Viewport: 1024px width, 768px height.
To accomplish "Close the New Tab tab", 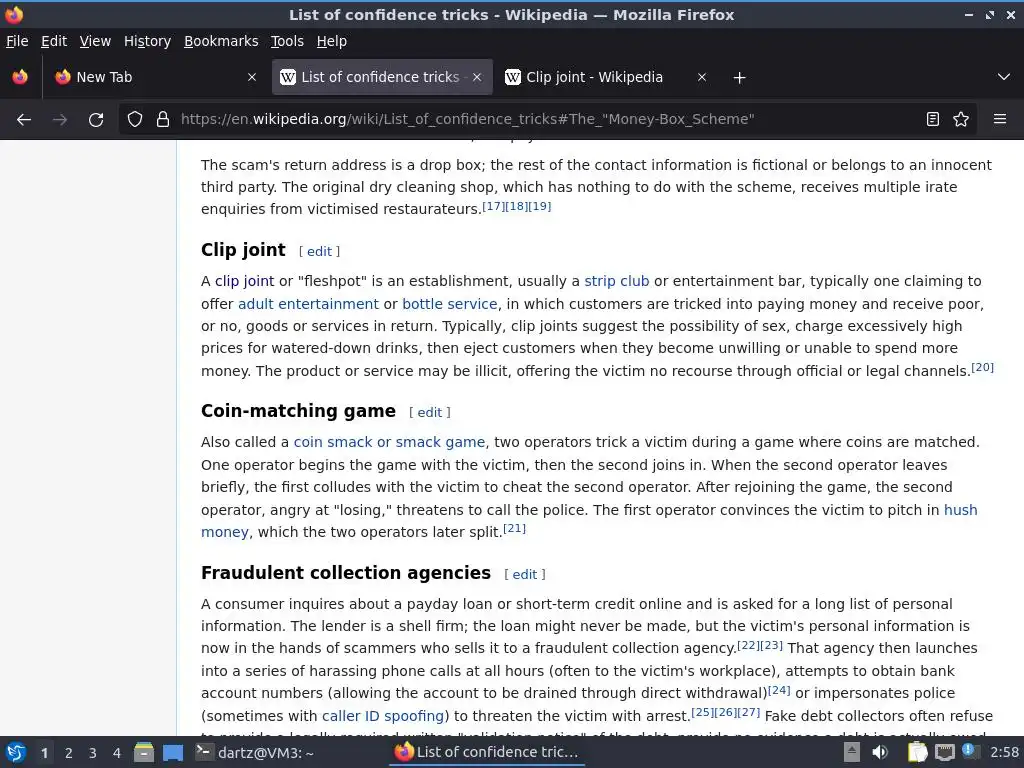I will click(x=251, y=77).
